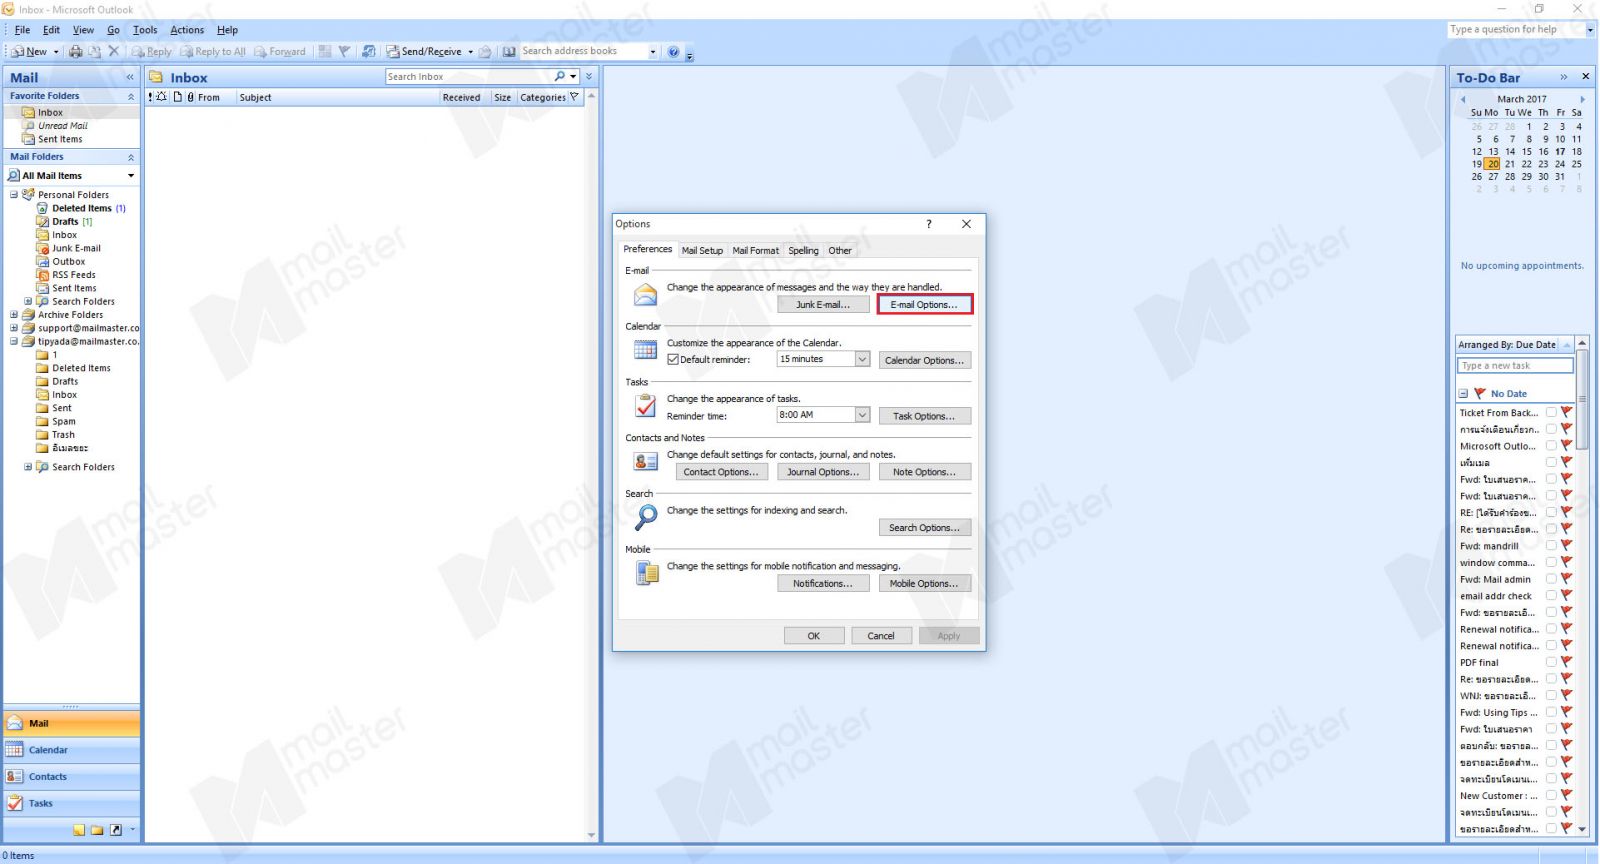Switch to Contacts in navigation pane
The image size is (1600, 864).
71,777
